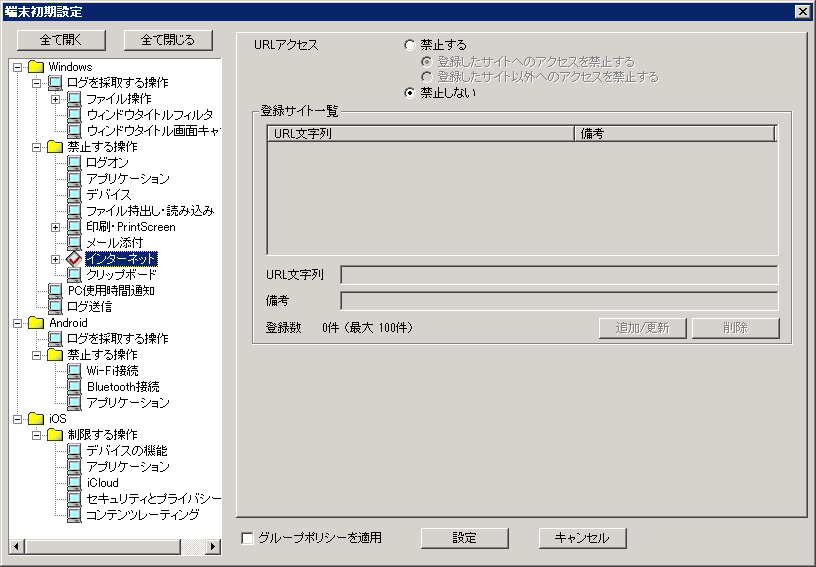Select the 禁止しない radio button

click(x=410, y=94)
